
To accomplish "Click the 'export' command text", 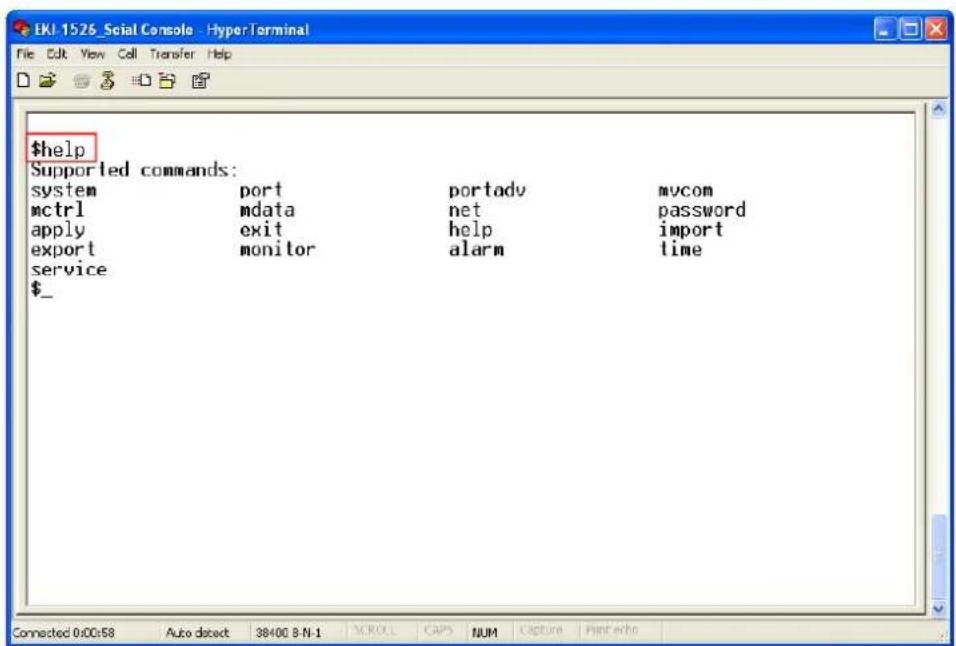I will pyautogui.click(x=63, y=250).
